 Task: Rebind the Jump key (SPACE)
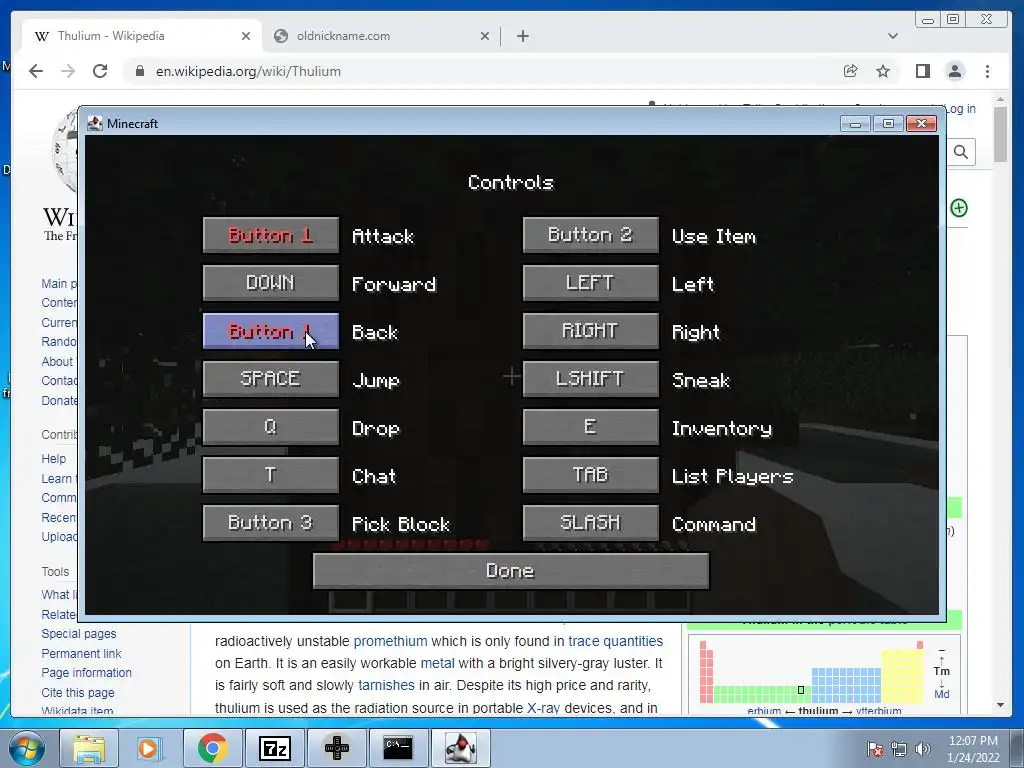(x=270, y=379)
